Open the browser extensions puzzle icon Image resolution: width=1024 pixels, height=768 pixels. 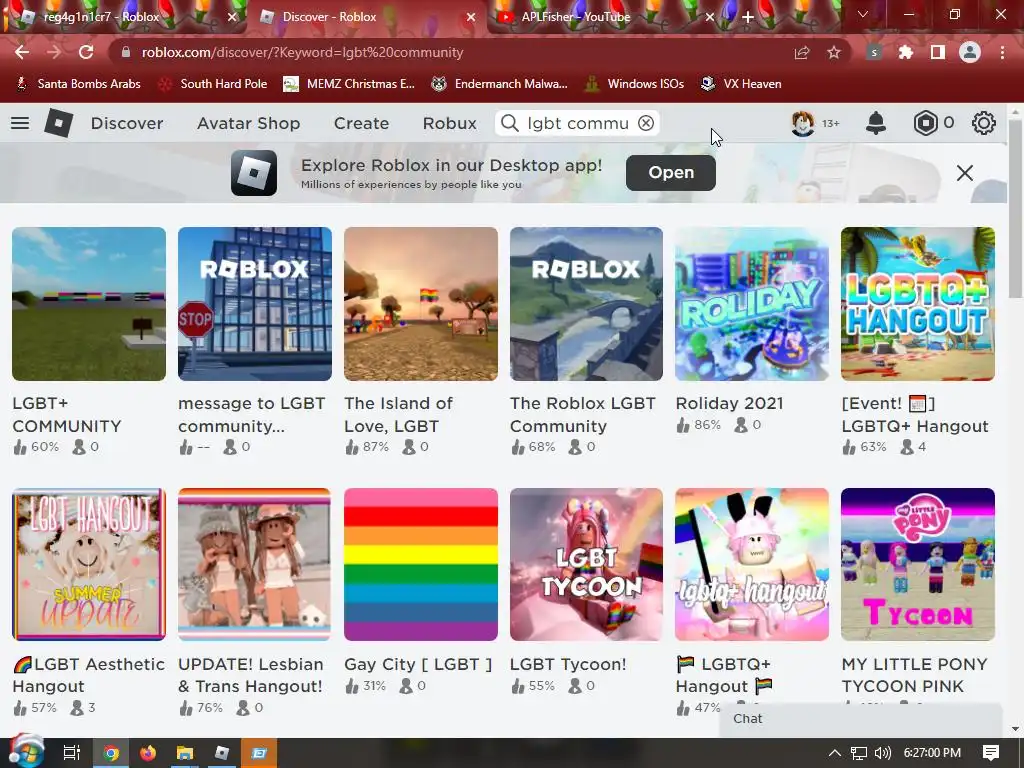906,52
